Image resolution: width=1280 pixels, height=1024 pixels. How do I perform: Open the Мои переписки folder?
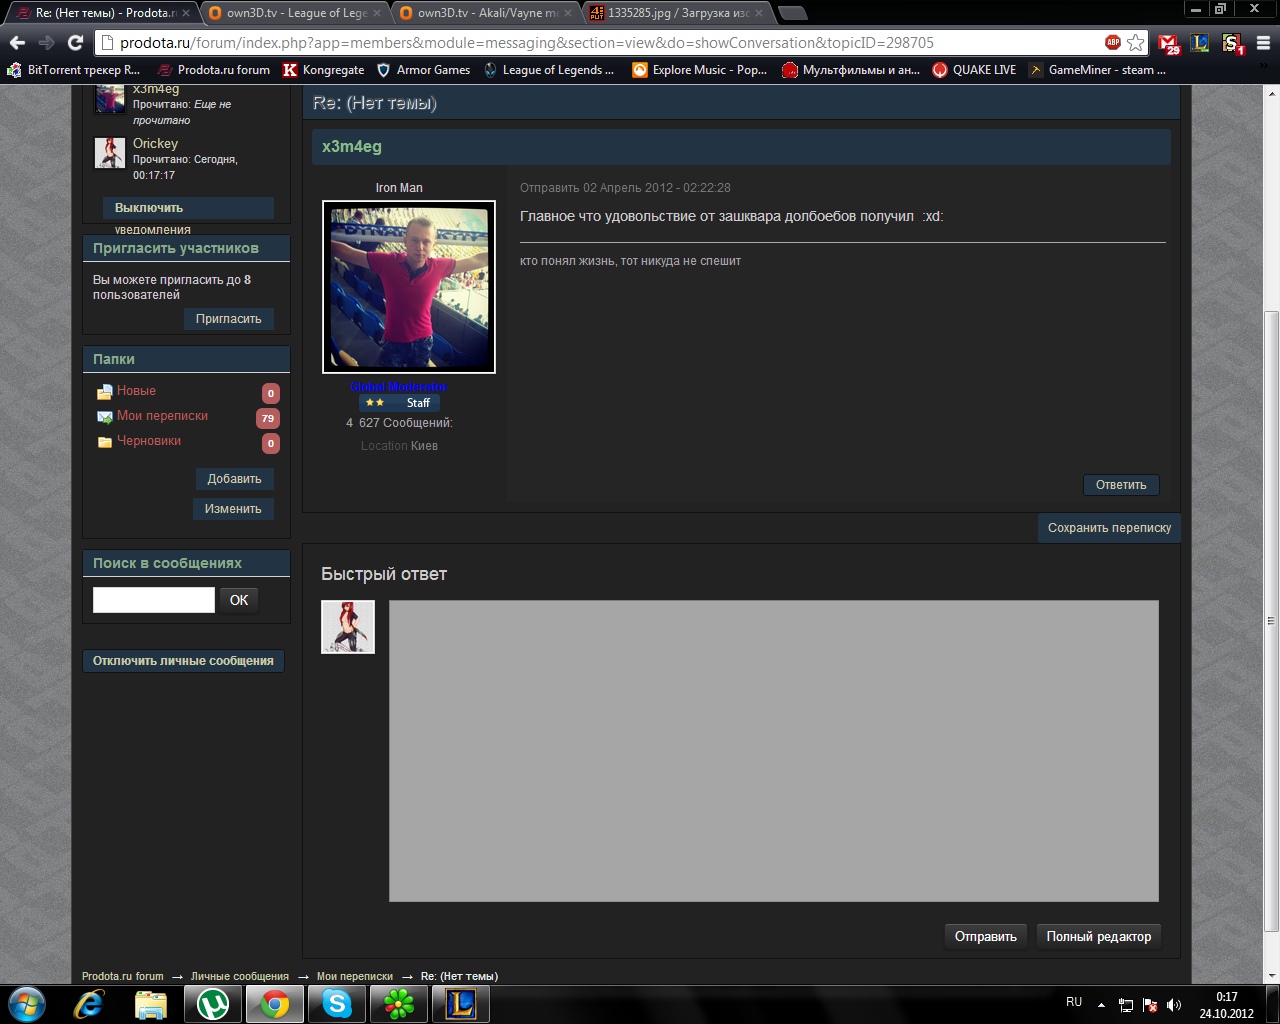coord(162,416)
